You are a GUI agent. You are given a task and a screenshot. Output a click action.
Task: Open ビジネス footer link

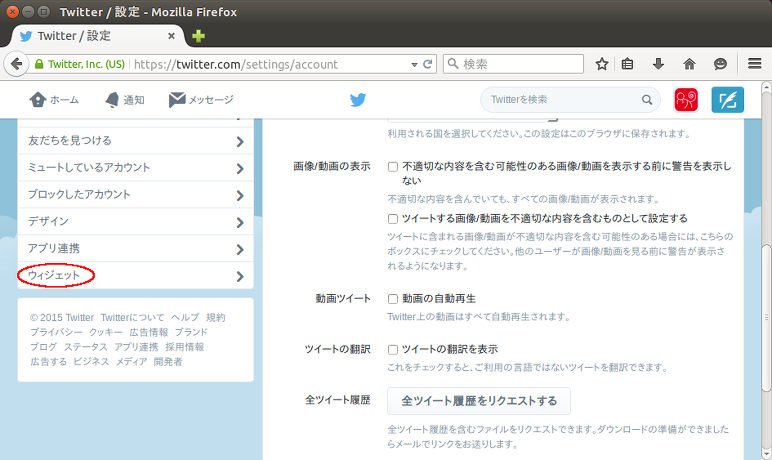pyautogui.click(x=91, y=362)
